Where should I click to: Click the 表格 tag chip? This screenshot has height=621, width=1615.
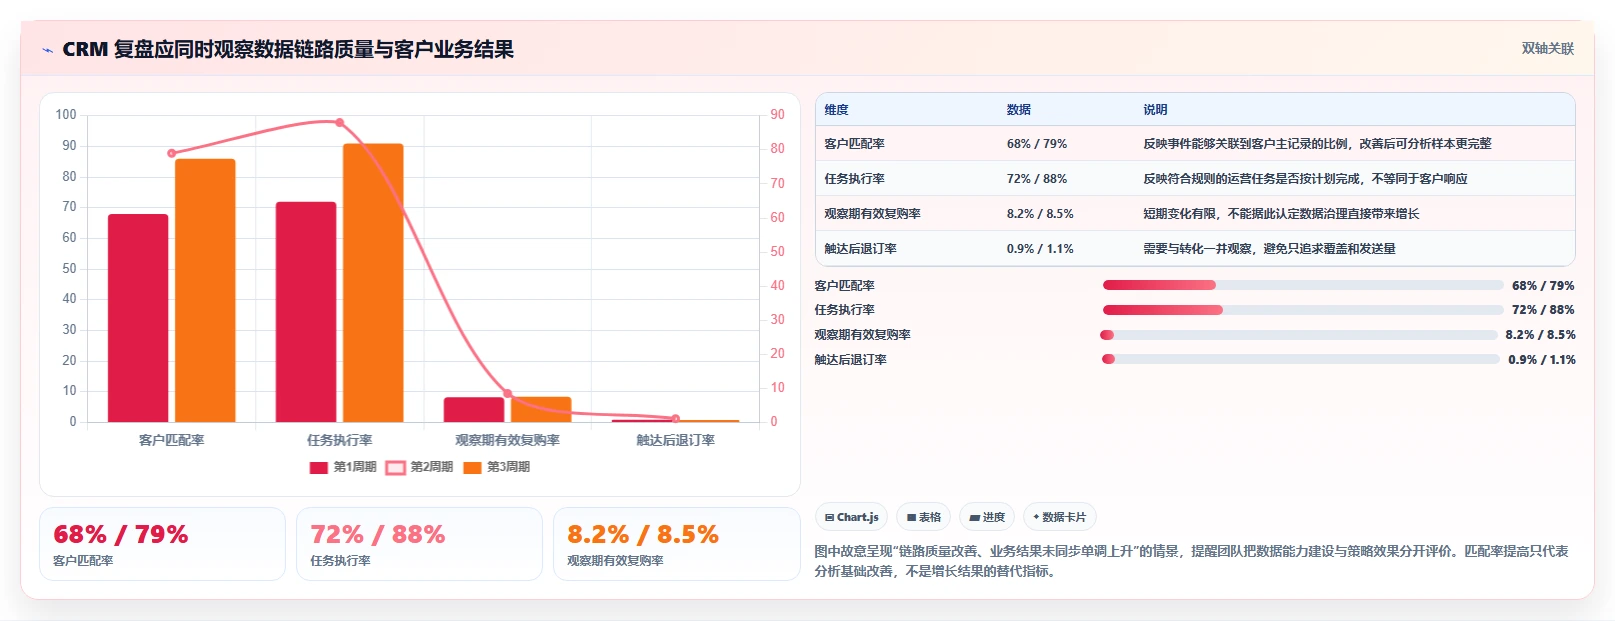[x=923, y=517]
